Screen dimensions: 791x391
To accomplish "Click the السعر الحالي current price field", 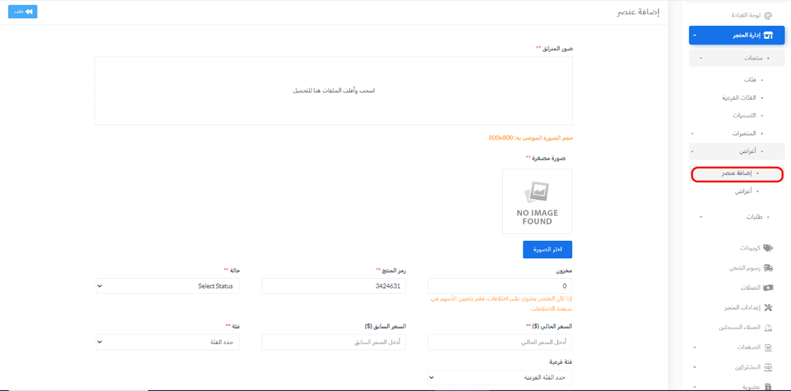I will (x=500, y=342).
